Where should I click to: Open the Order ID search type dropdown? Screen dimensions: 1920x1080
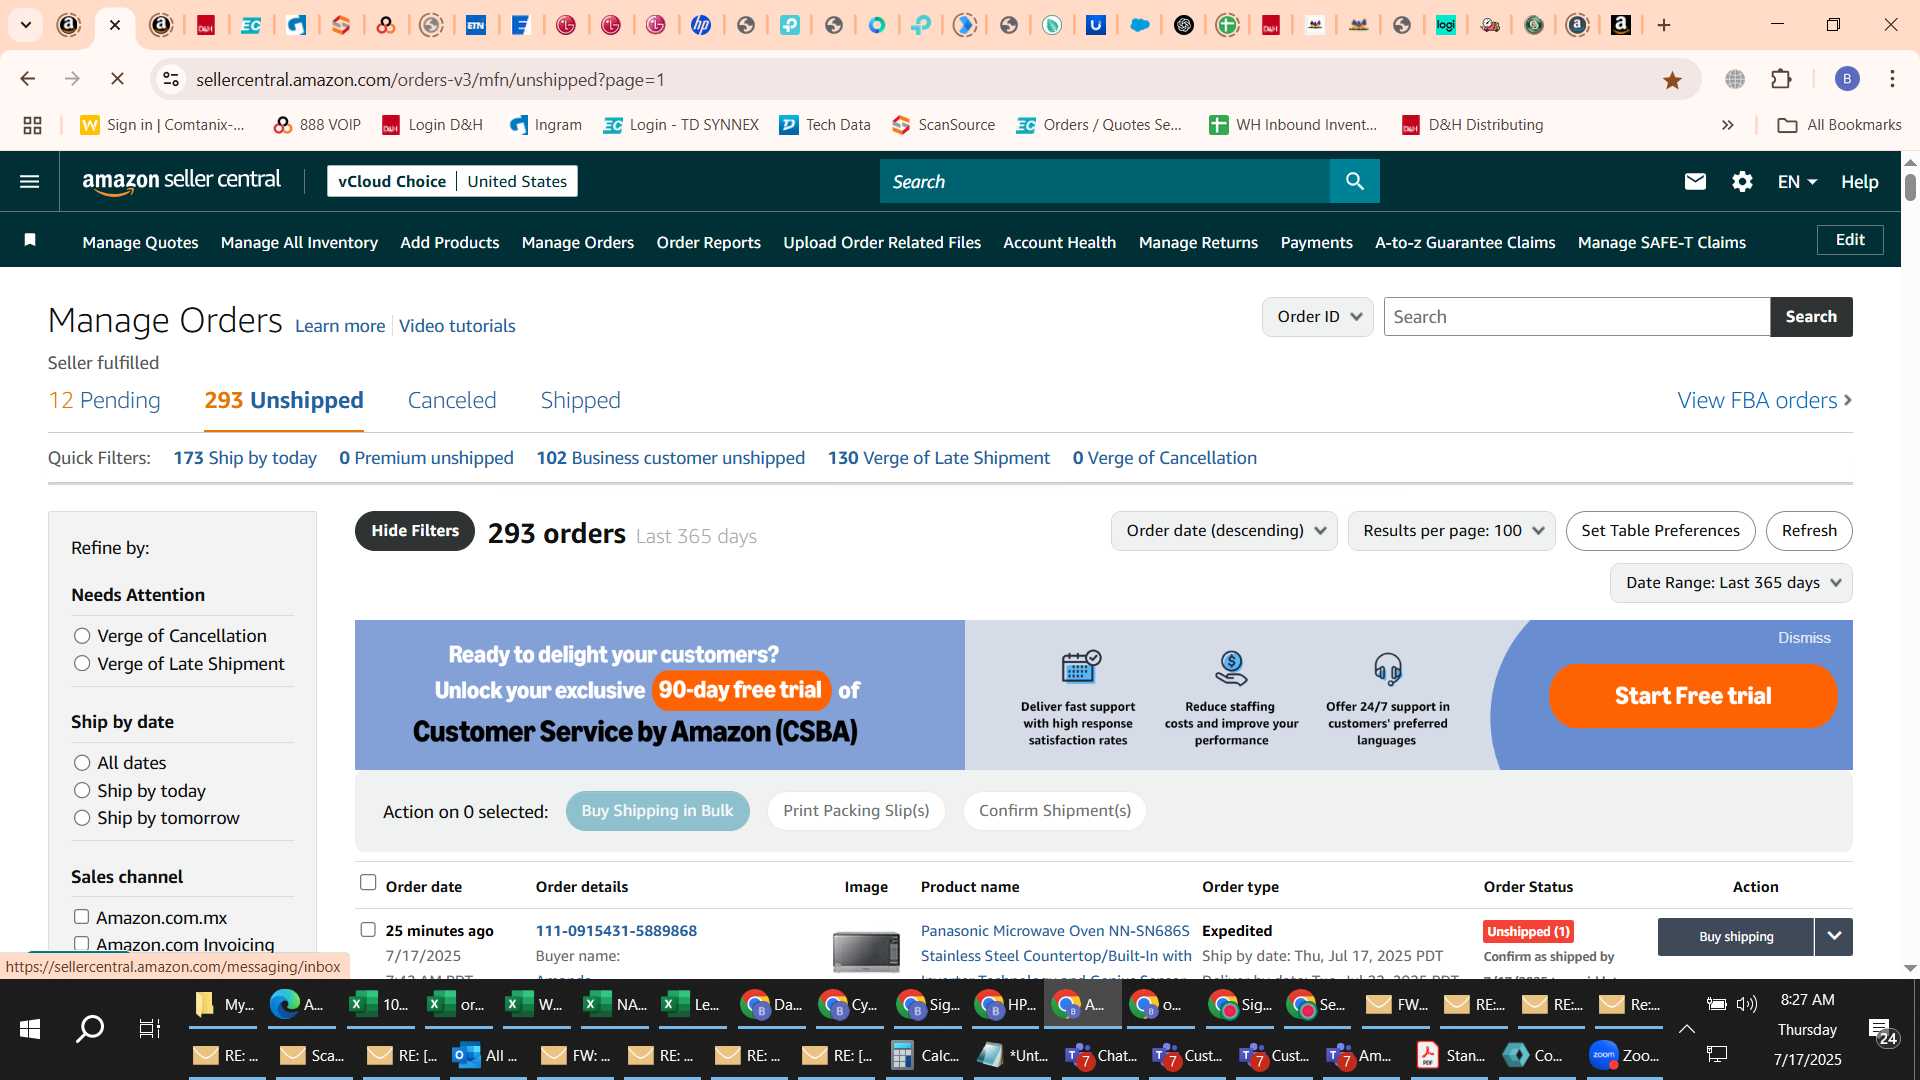[1317, 317]
